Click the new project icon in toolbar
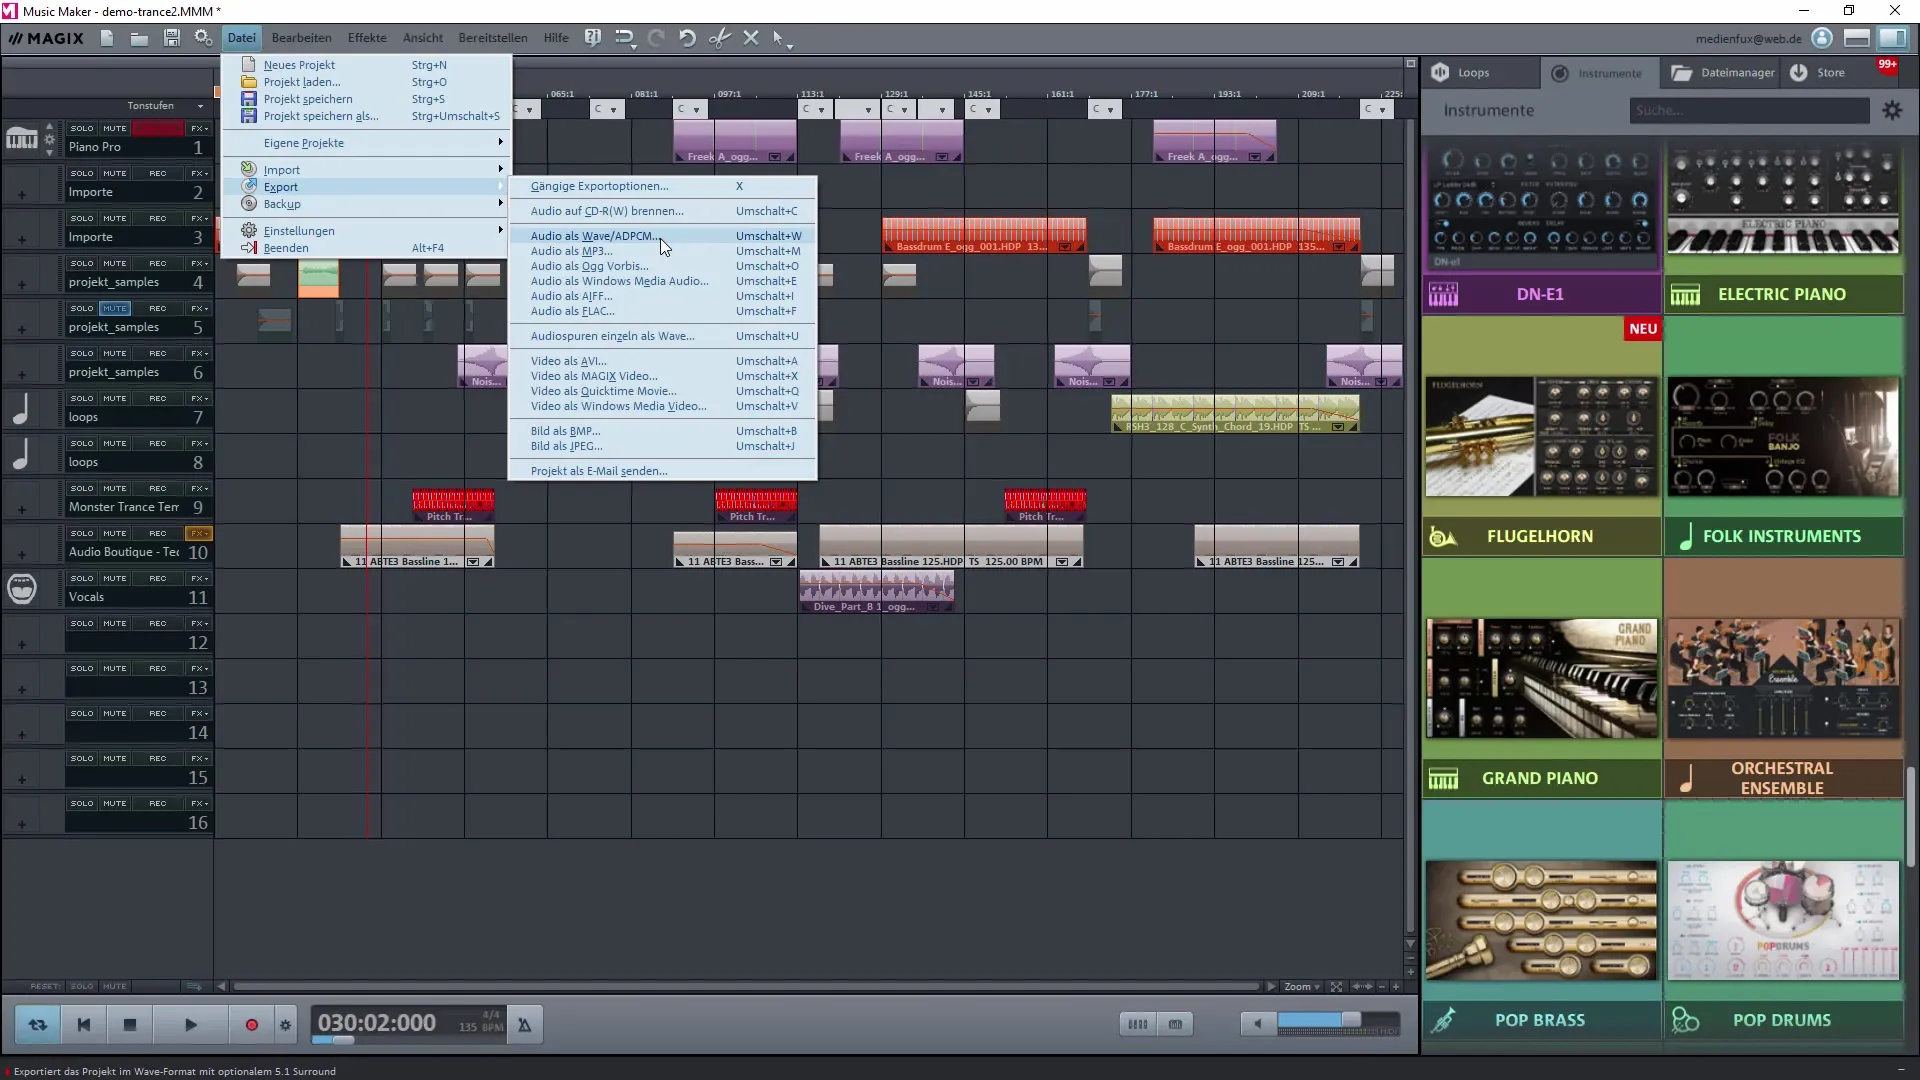Screen dimensions: 1920x1080 [x=107, y=38]
